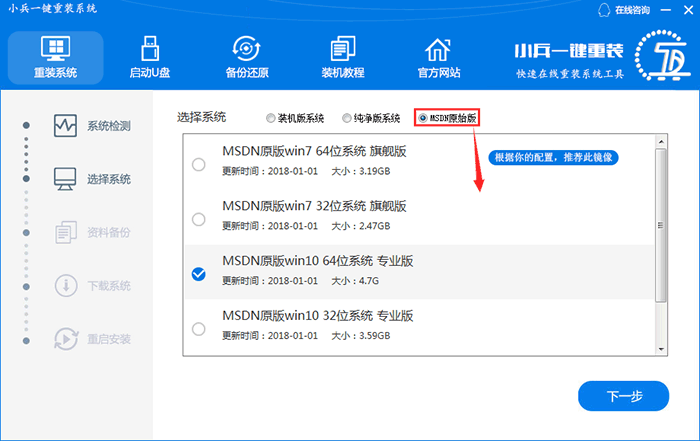Select MSDN原版win7 32位系统 旗舰版 radio

(199, 220)
